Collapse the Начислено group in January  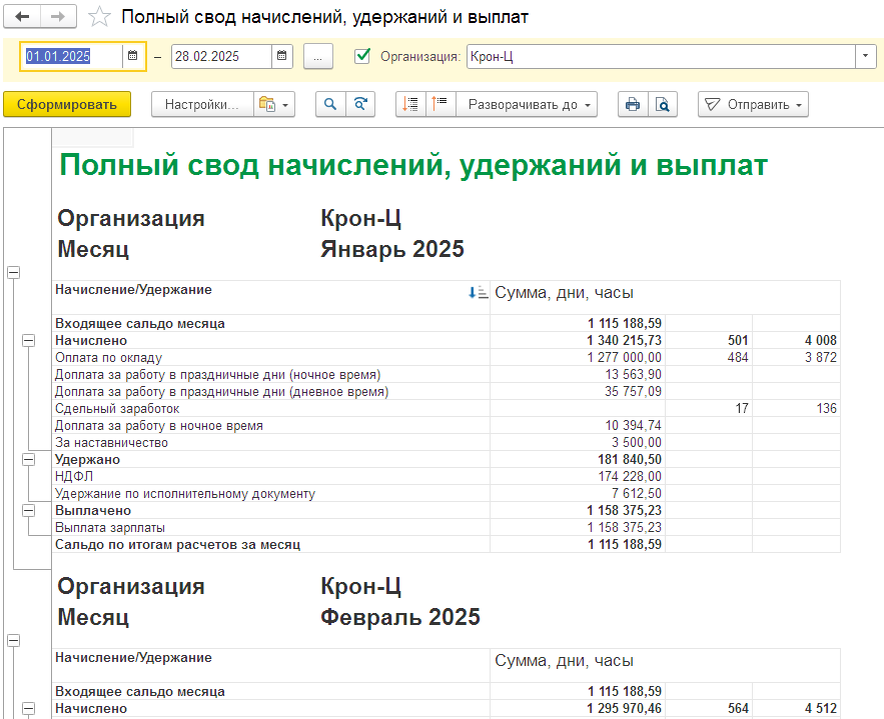pyautogui.click(x=28, y=341)
